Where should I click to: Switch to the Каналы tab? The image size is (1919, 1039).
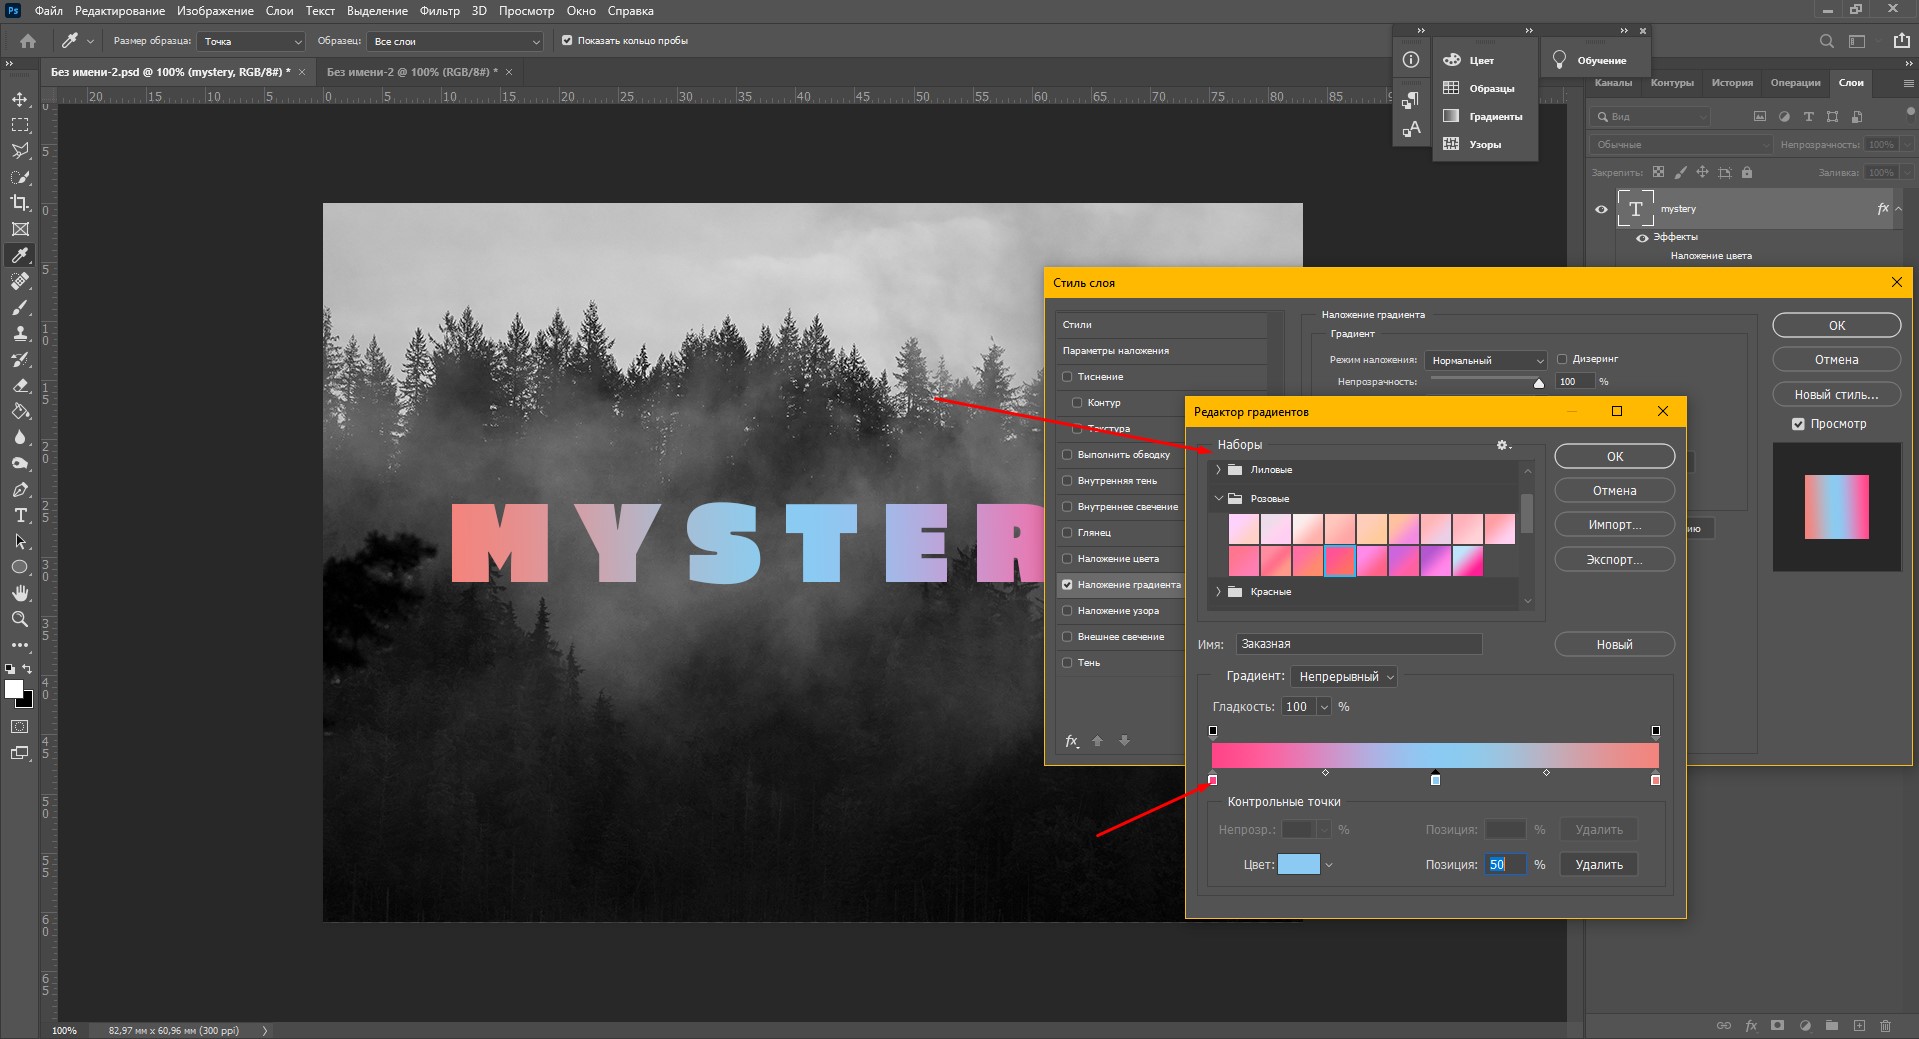coord(1612,83)
